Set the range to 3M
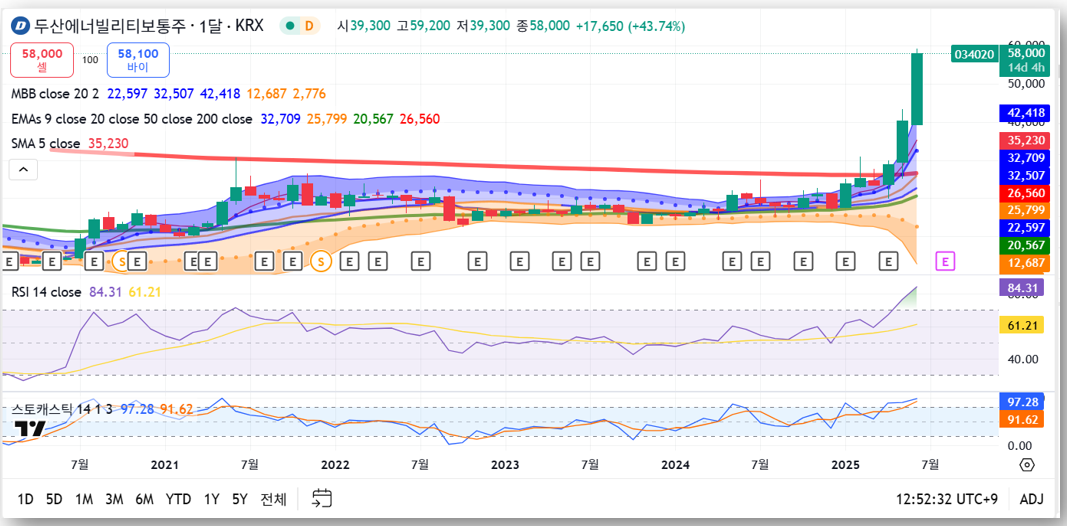Viewport: 1067px width, 526px height. coord(114,499)
